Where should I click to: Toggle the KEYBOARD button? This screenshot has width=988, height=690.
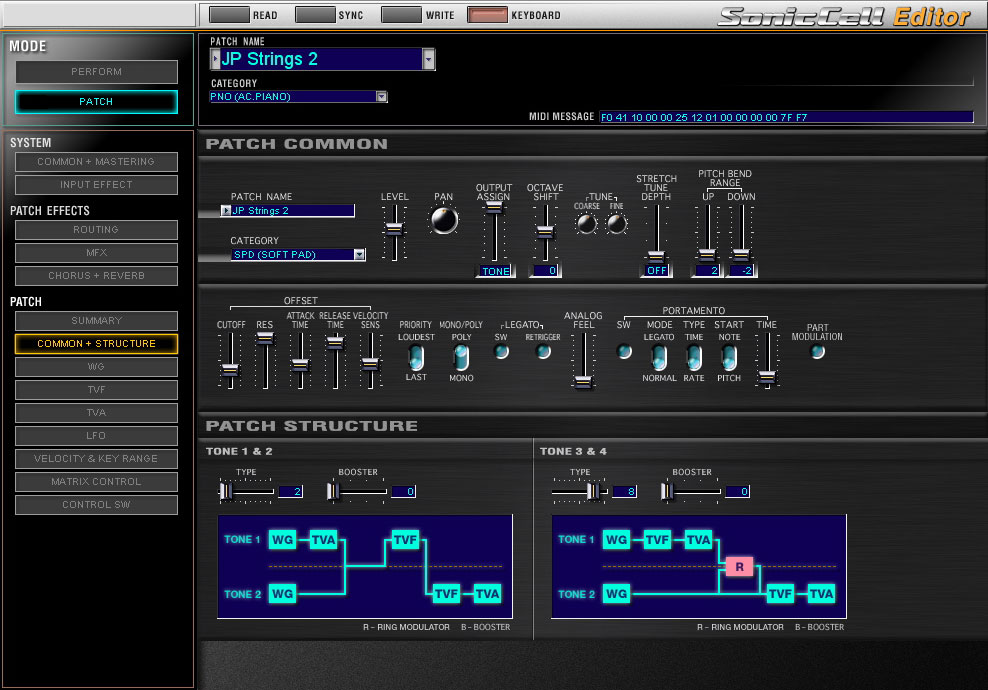click(x=487, y=14)
